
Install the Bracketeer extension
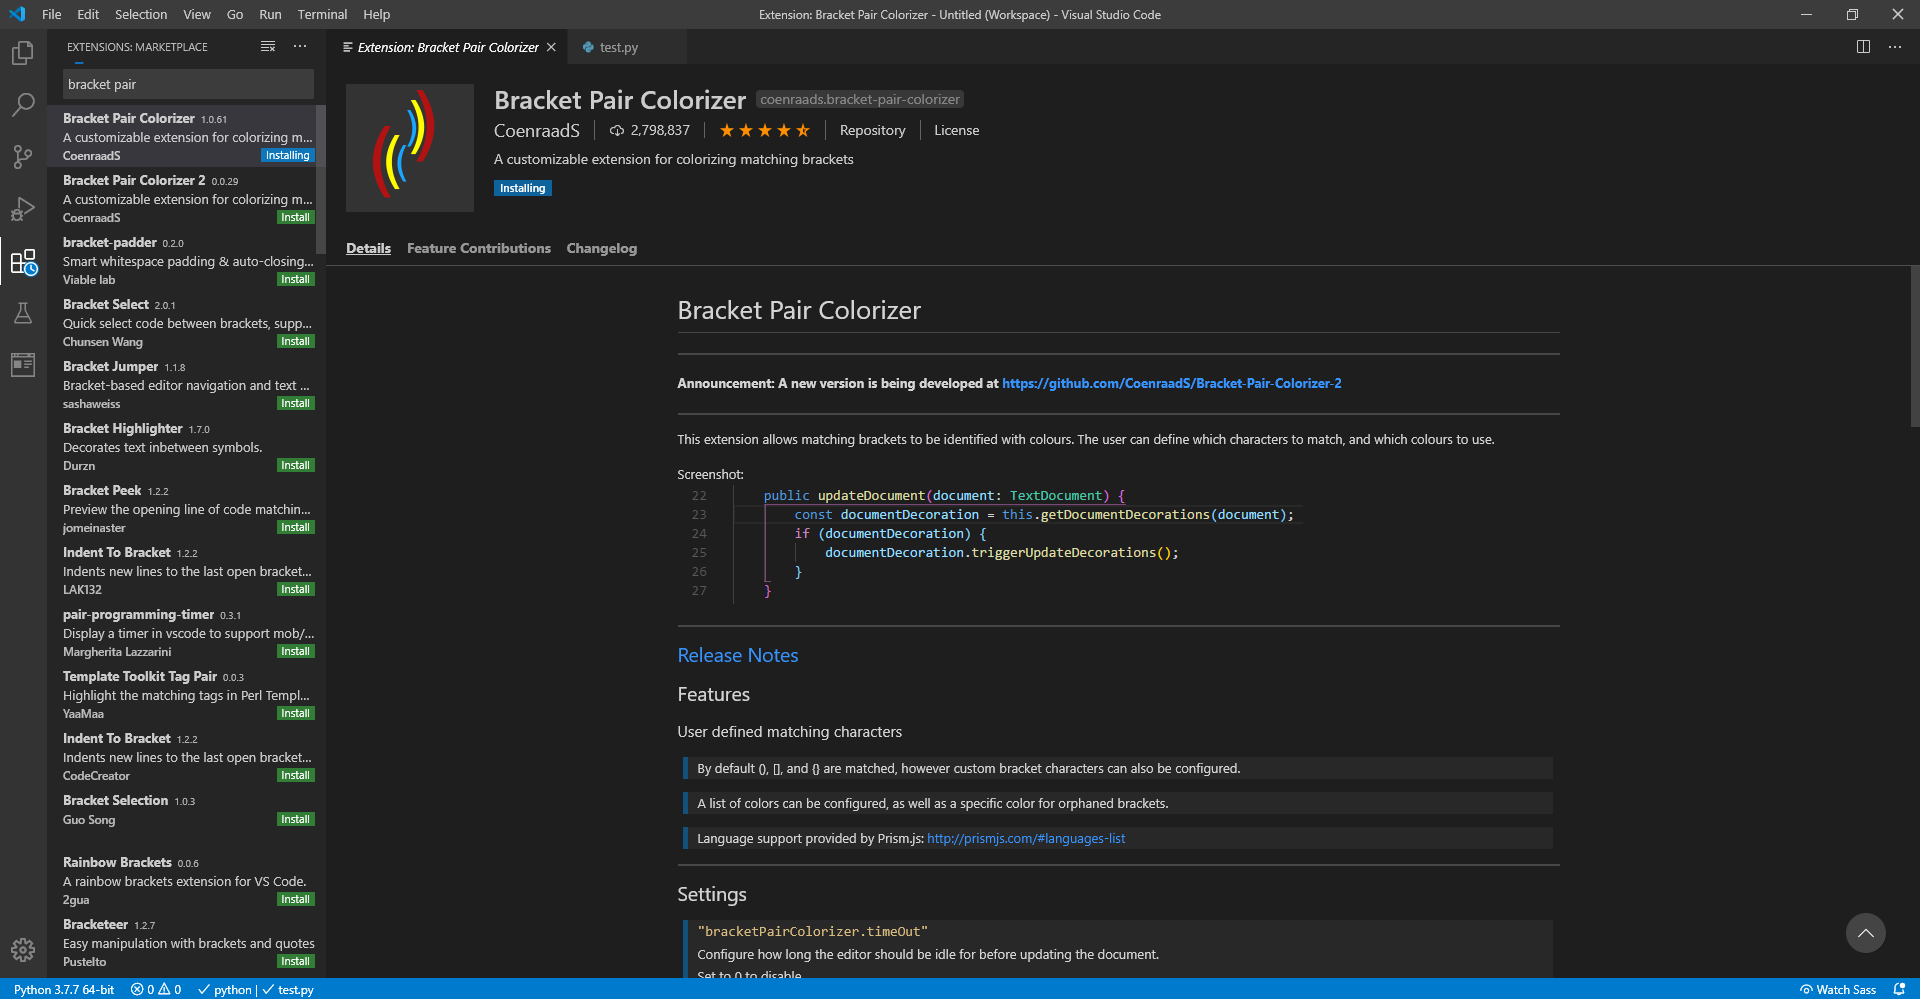[x=295, y=961]
